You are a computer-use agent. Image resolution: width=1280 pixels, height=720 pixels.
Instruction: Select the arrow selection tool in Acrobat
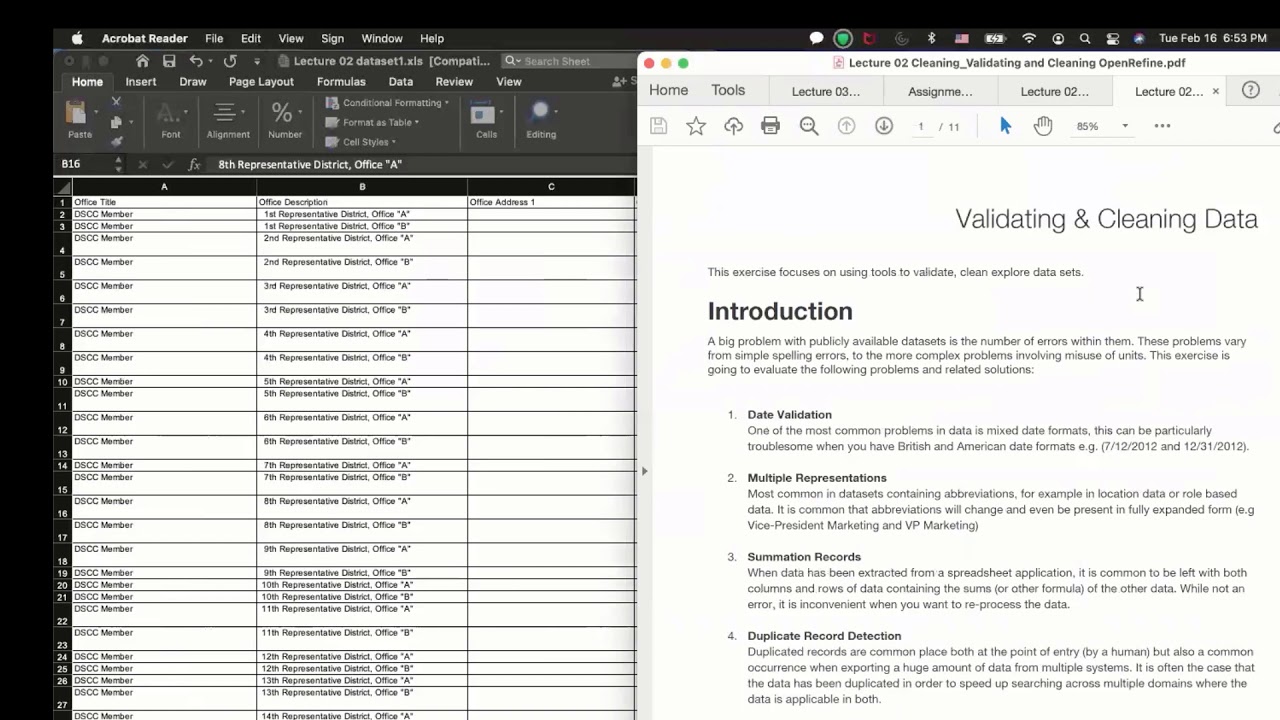tap(1005, 126)
